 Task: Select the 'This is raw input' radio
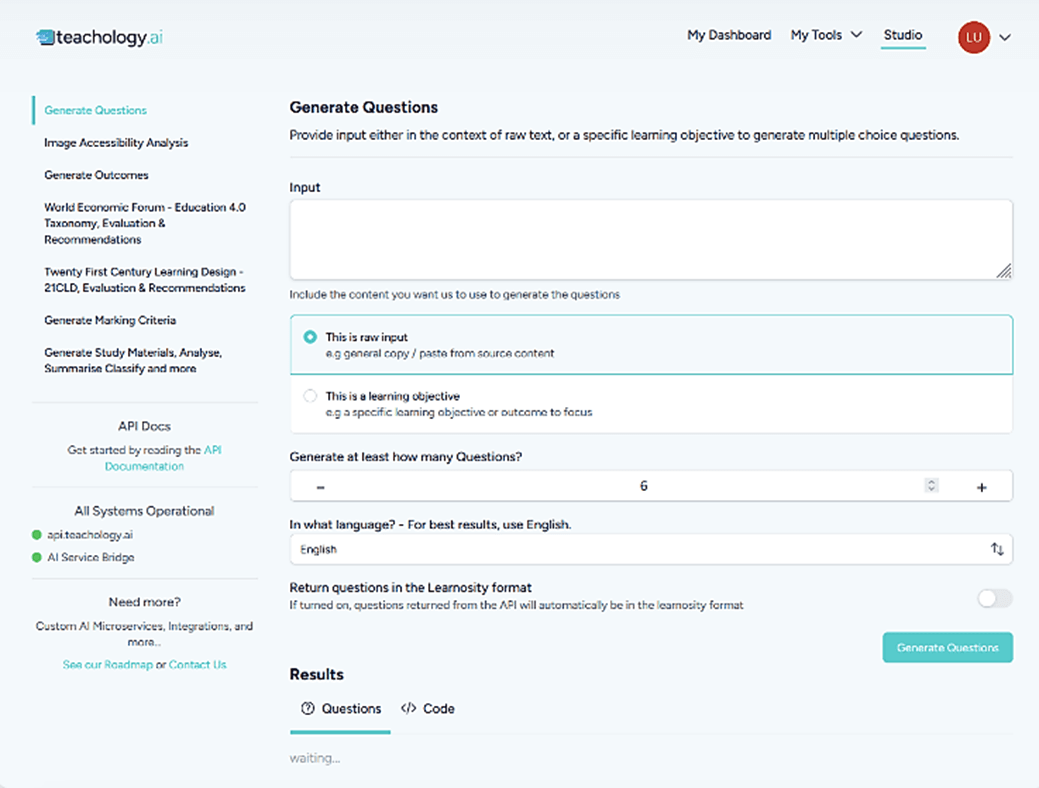310,338
